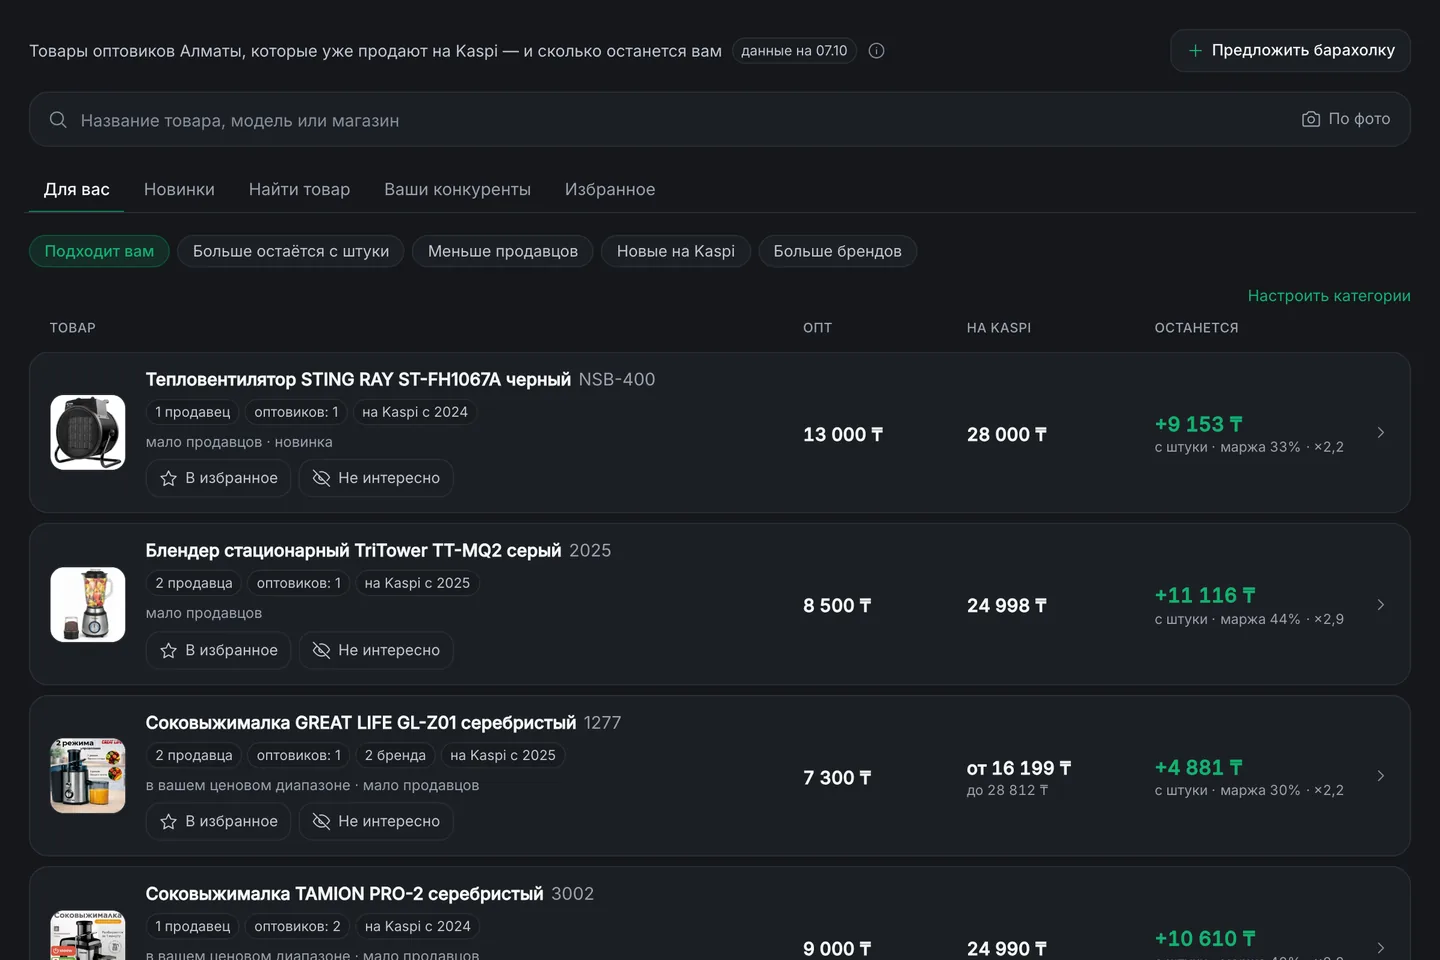Expand the TriTower TT-MQ2 row chevron

click(x=1381, y=605)
